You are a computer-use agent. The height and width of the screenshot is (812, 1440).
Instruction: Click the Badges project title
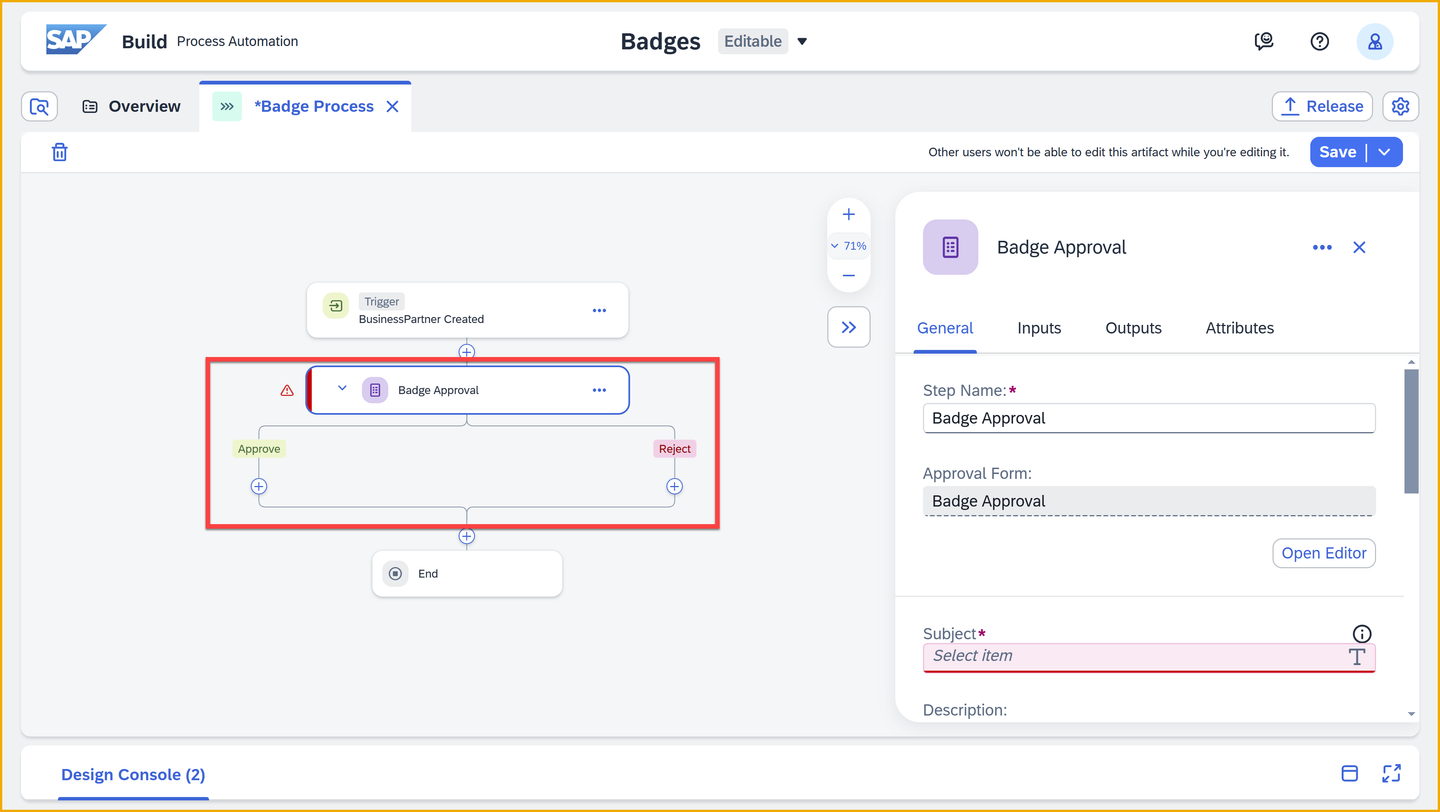pos(660,42)
